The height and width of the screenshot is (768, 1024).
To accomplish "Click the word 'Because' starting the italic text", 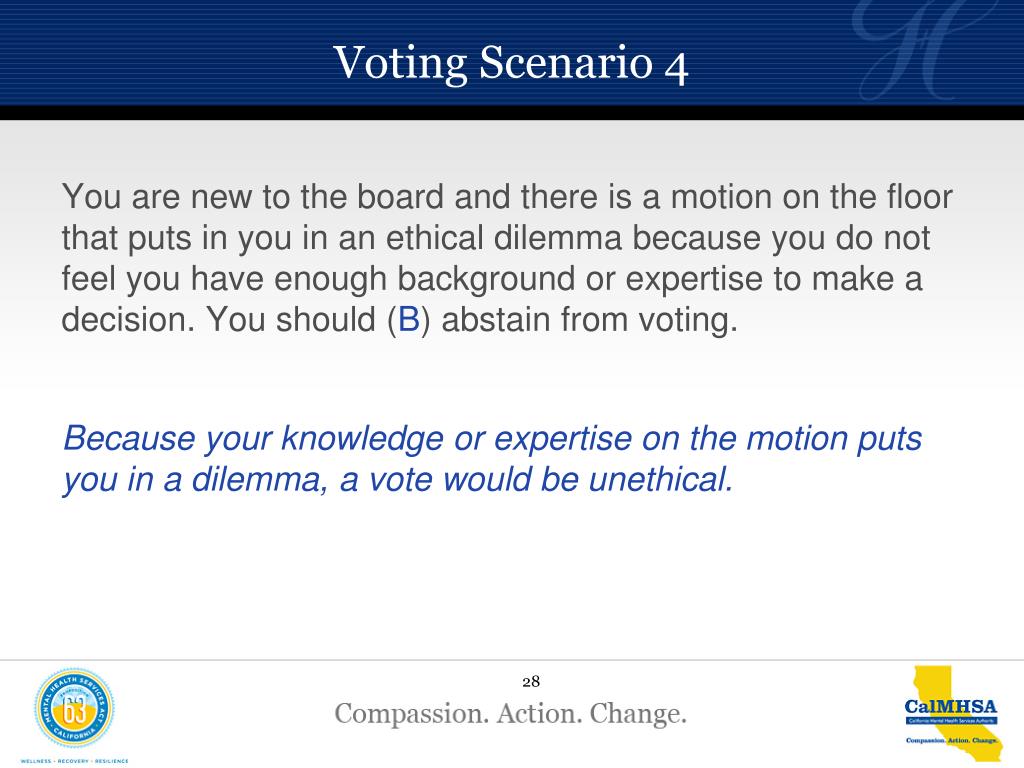I will pos(129,438).
